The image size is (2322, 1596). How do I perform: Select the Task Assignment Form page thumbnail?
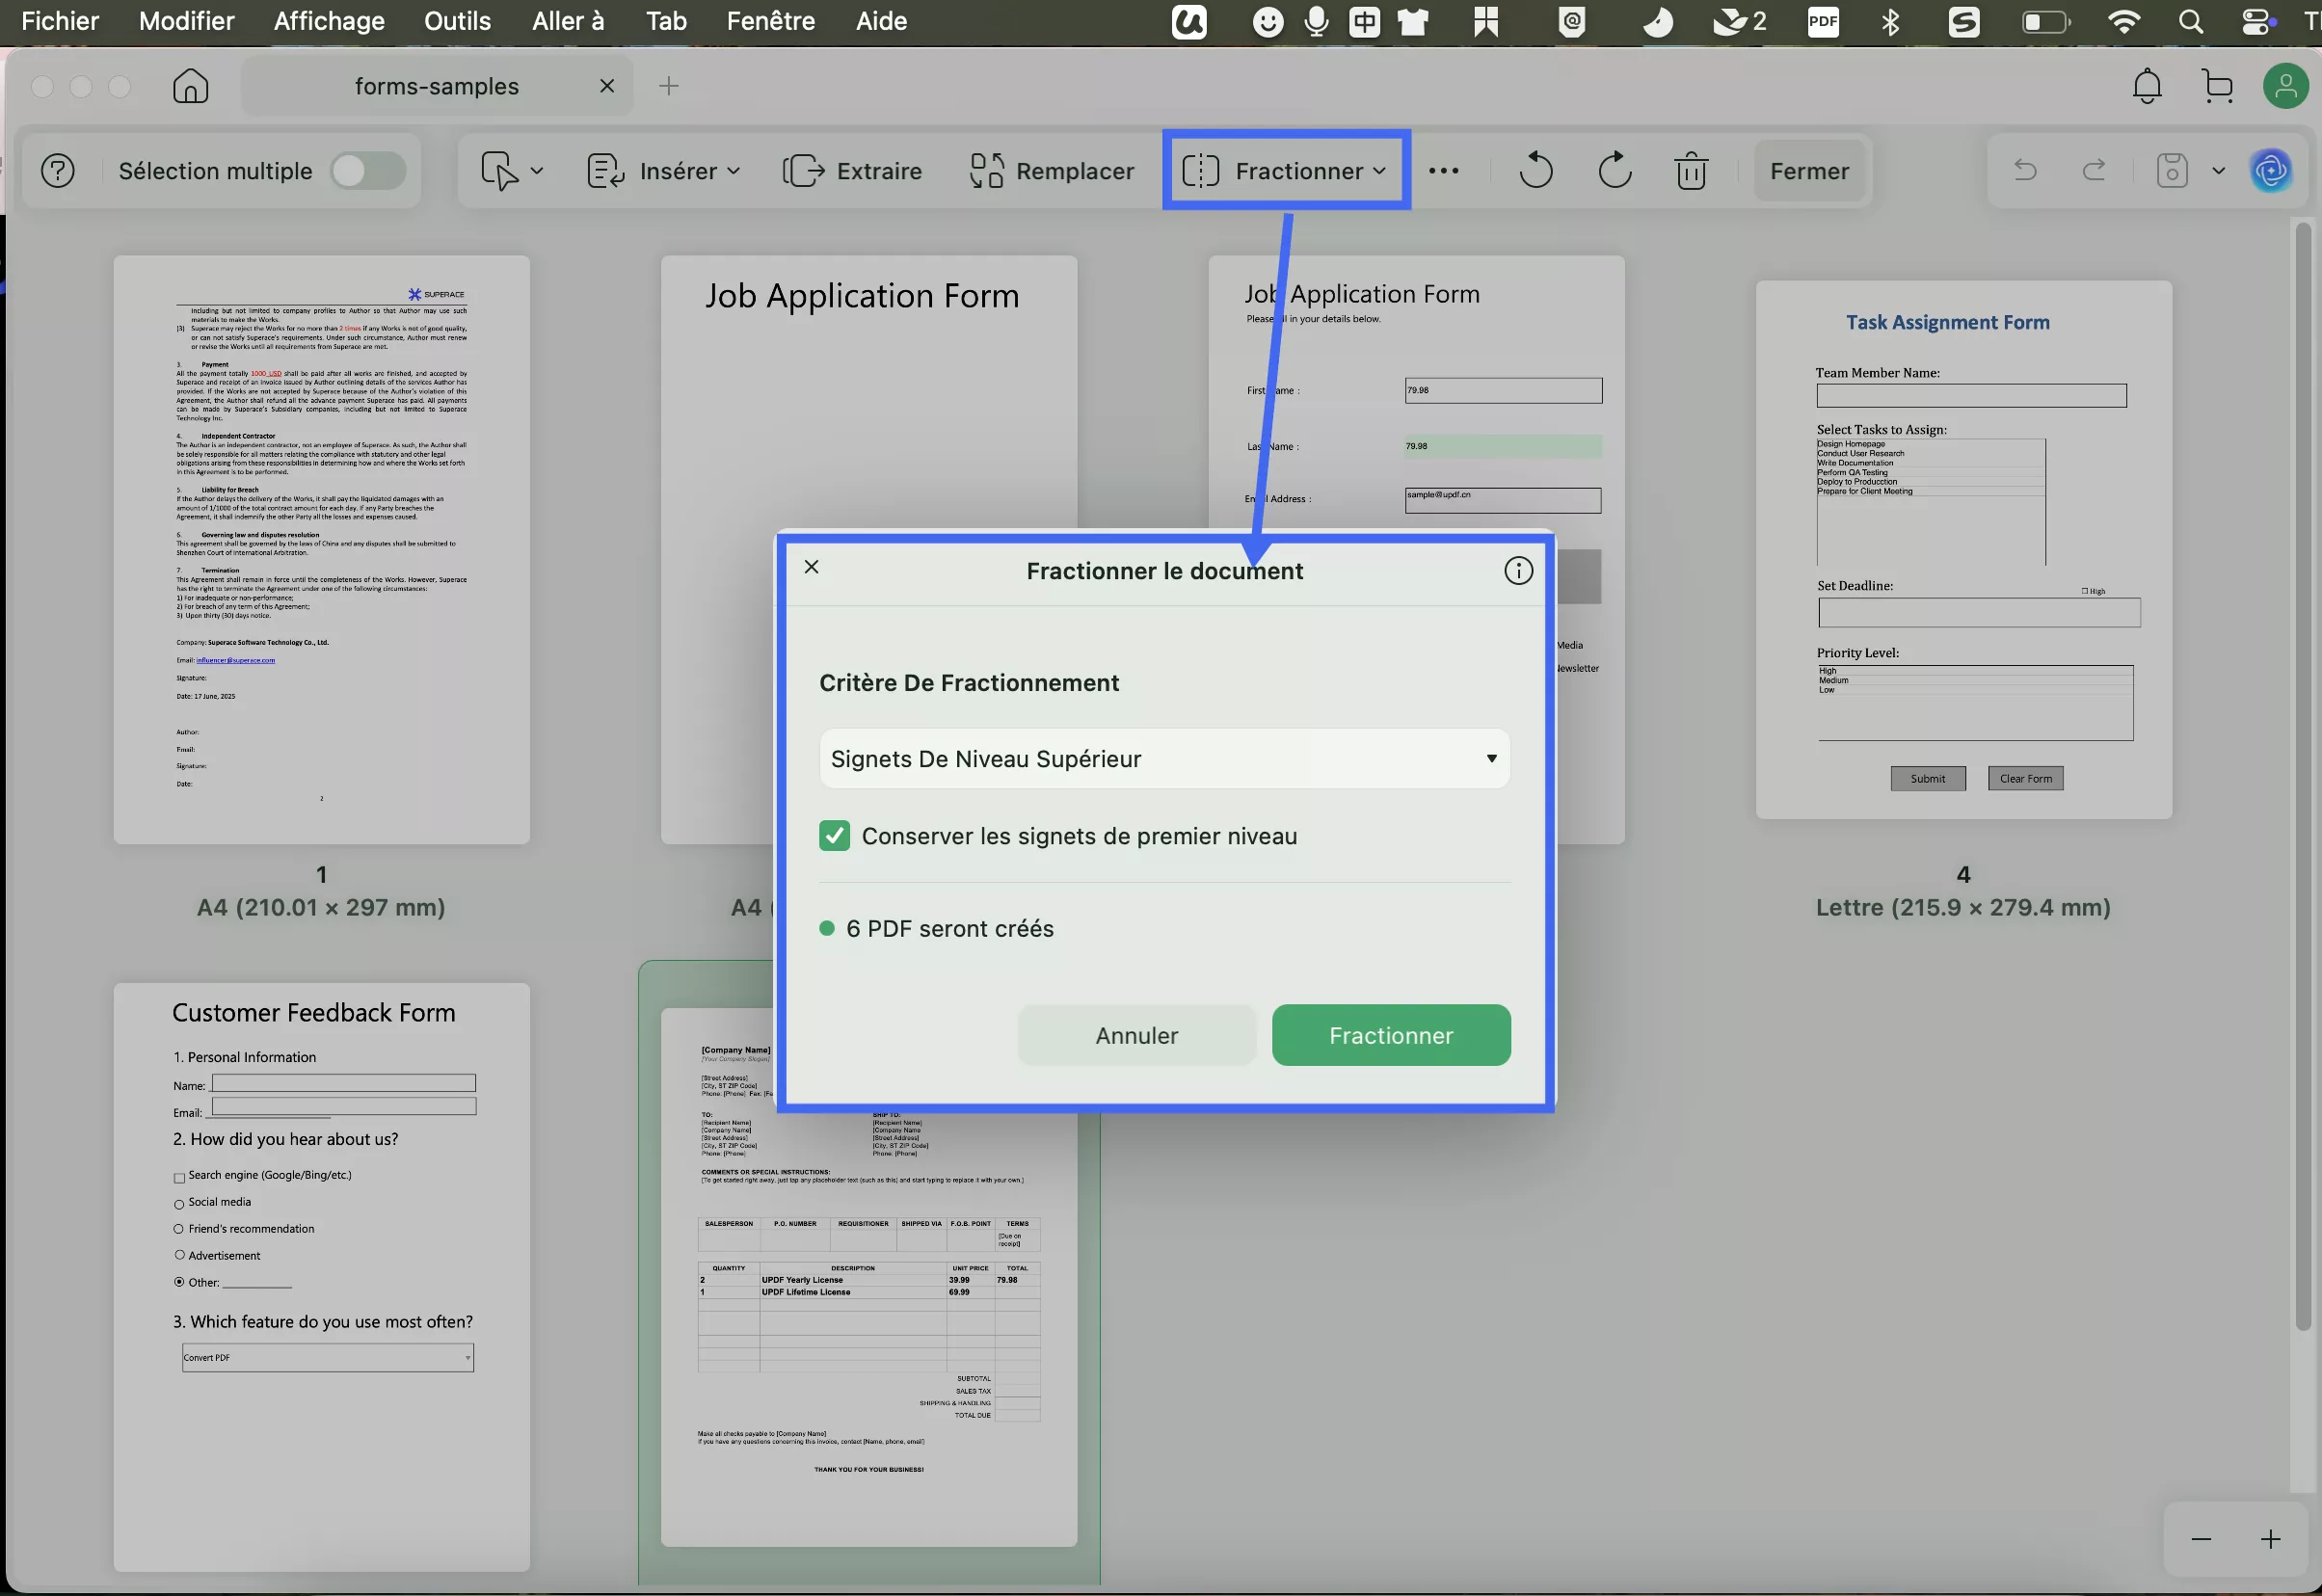click(x=1963, y=550)
